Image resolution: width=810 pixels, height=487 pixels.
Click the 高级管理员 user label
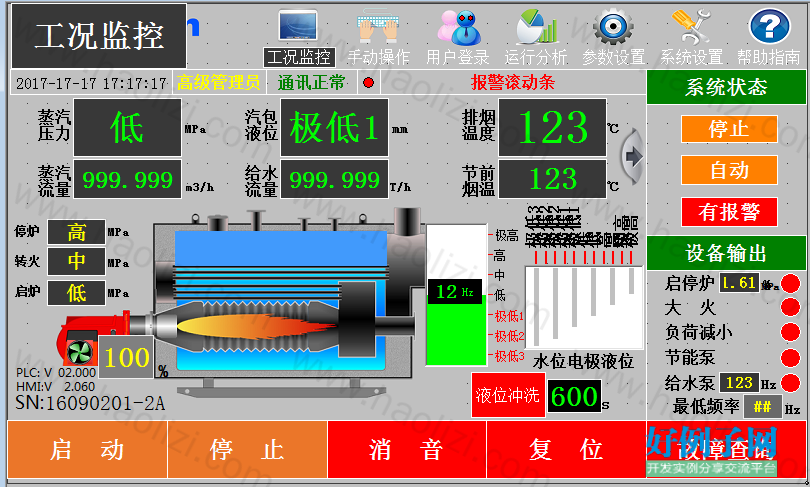(219, 82)
